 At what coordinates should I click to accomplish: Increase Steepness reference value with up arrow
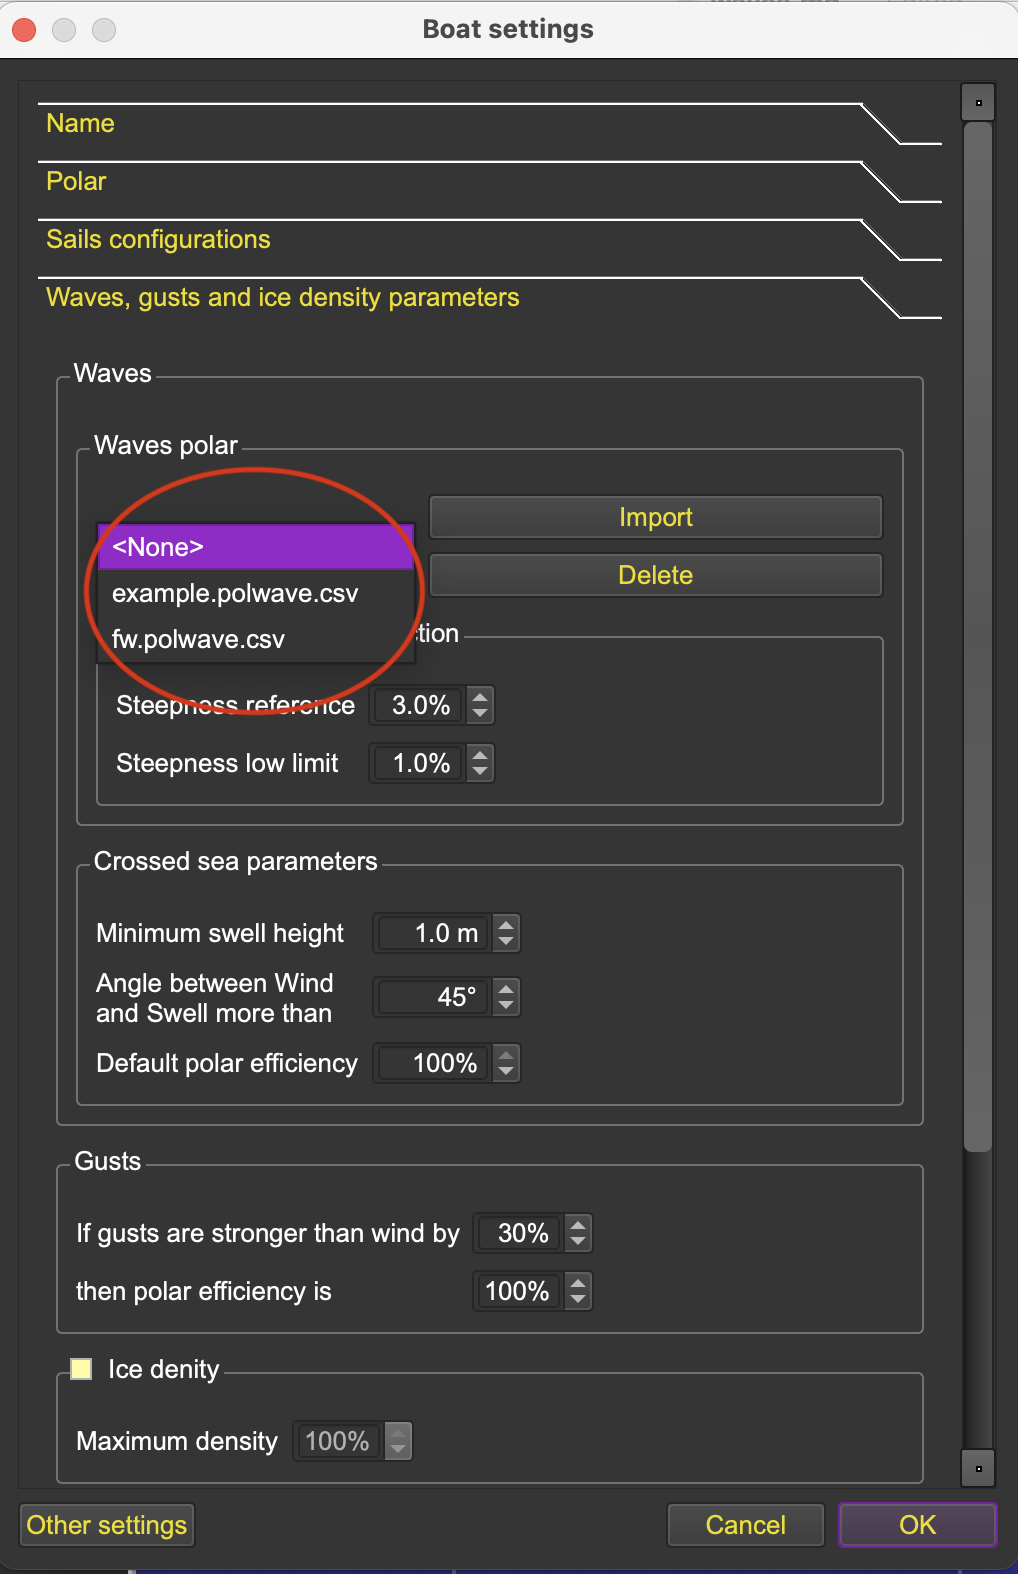tap(480, 697)
